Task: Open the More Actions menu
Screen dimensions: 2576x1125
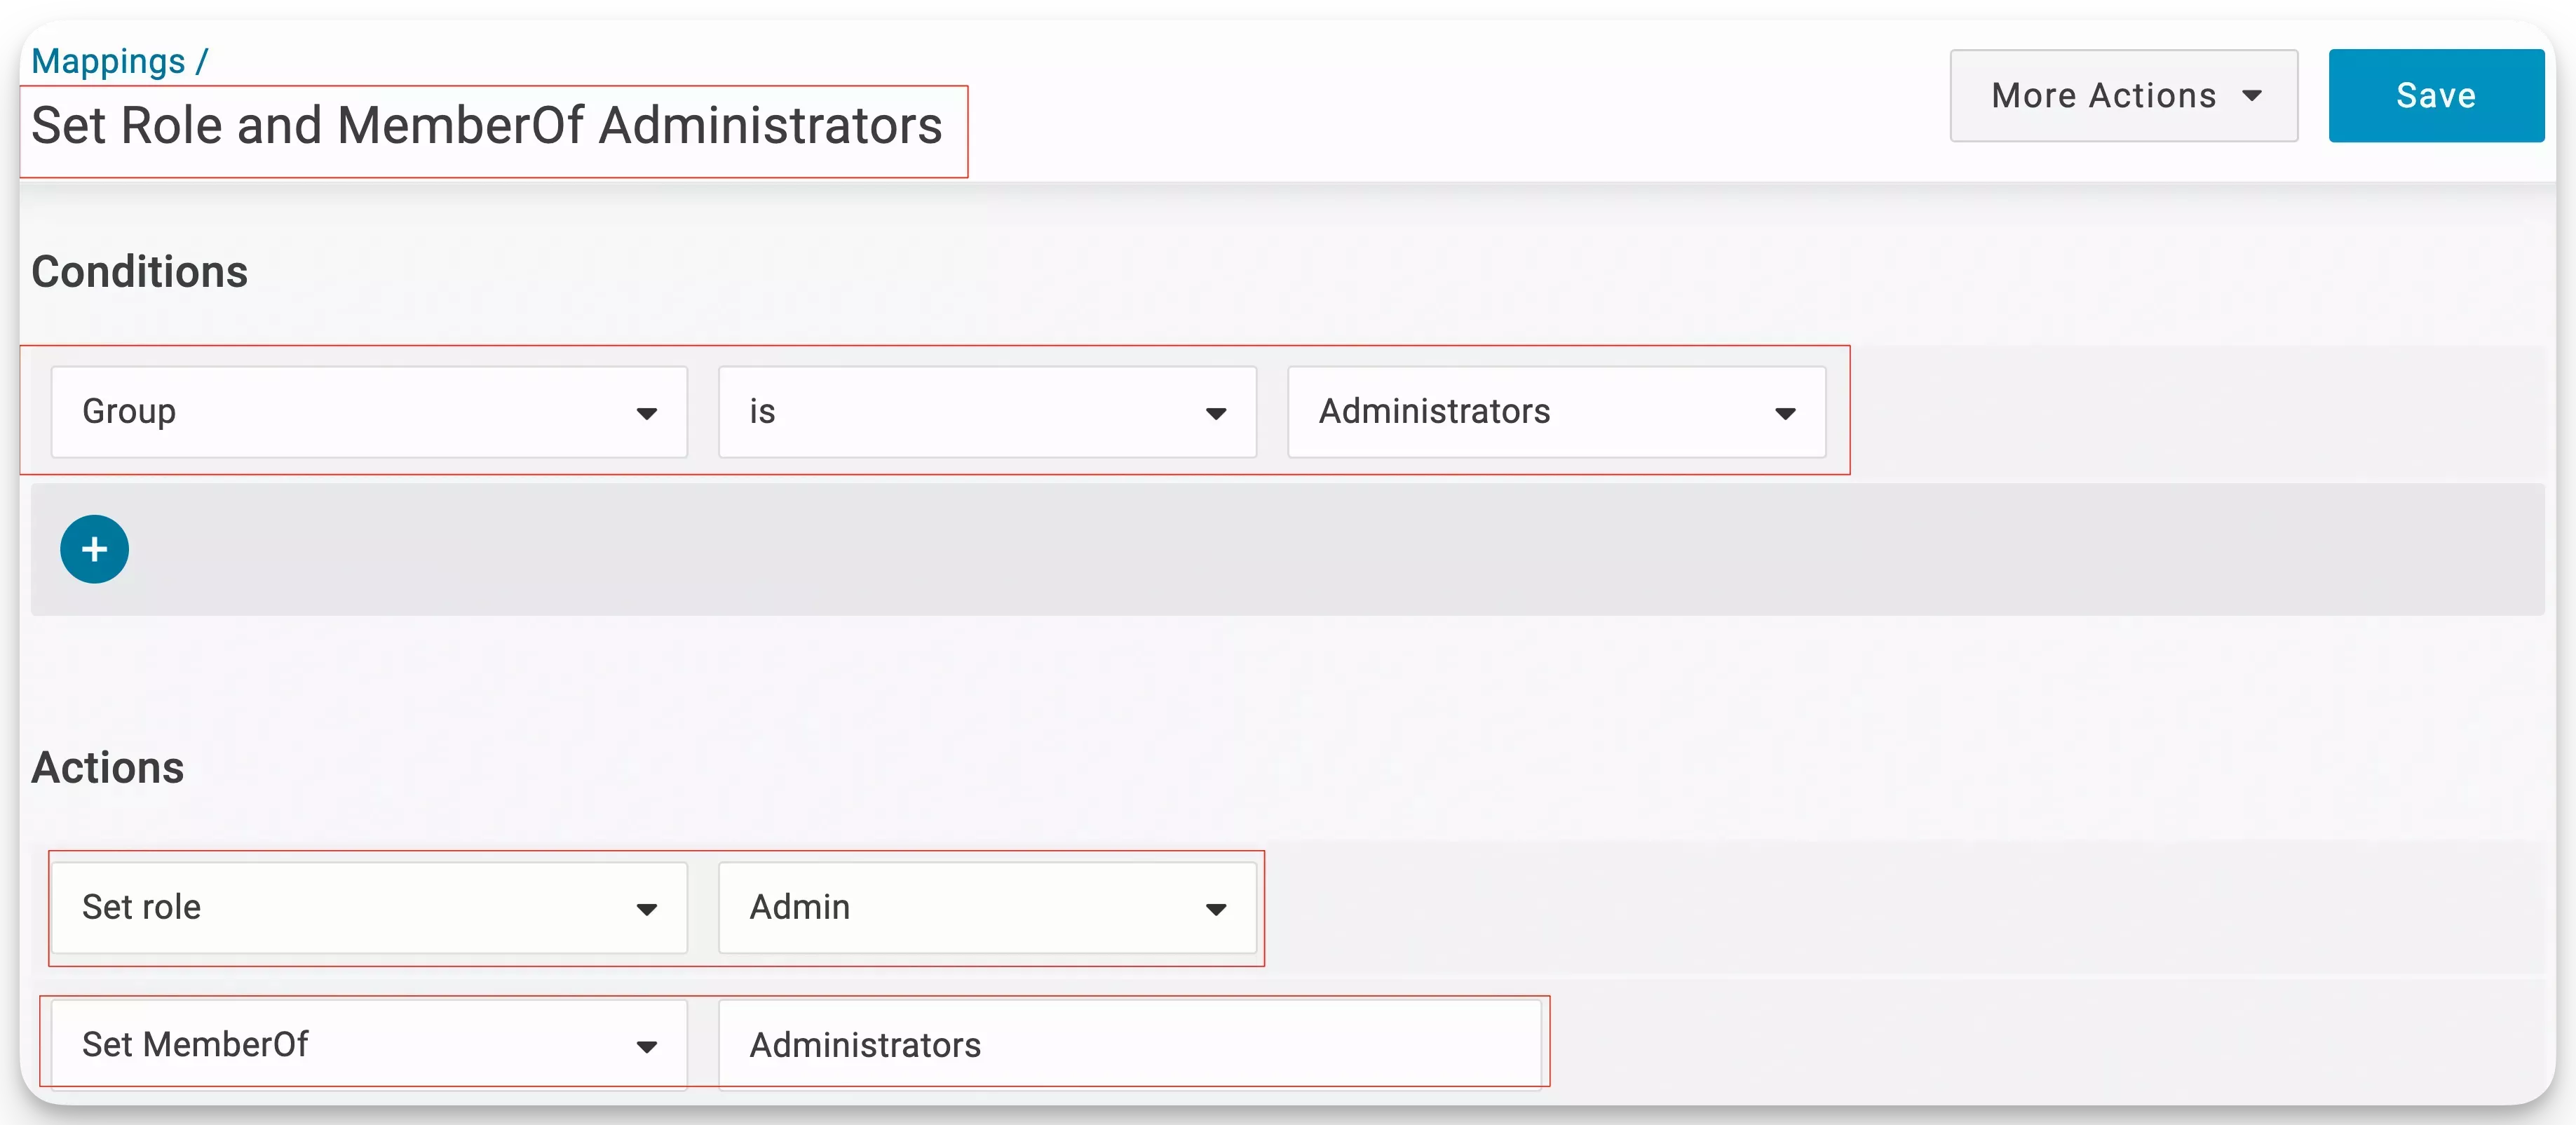Action: (x=2122, y=96)
